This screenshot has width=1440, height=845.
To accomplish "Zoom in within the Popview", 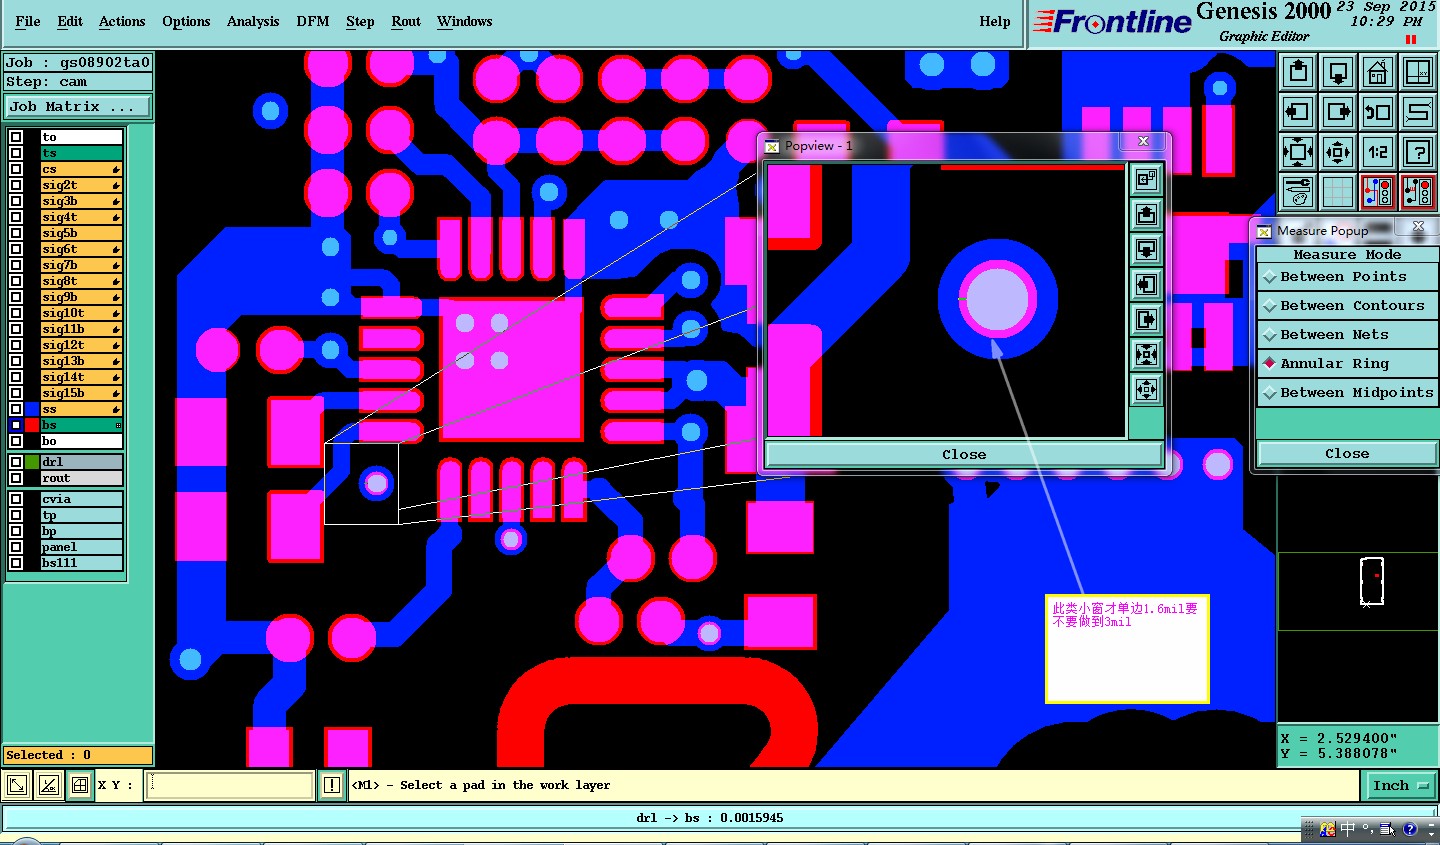I will coord(1146,354).
